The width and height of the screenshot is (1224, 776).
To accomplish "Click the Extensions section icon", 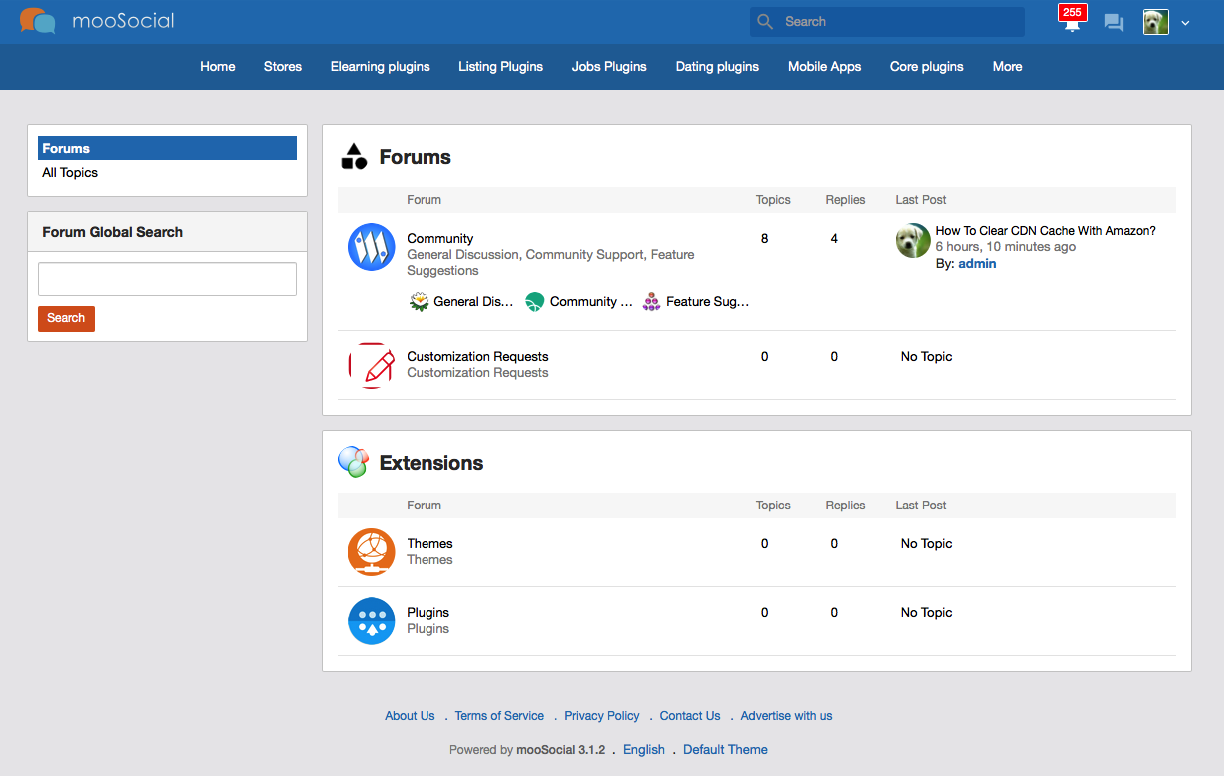I will pos(353,462).
